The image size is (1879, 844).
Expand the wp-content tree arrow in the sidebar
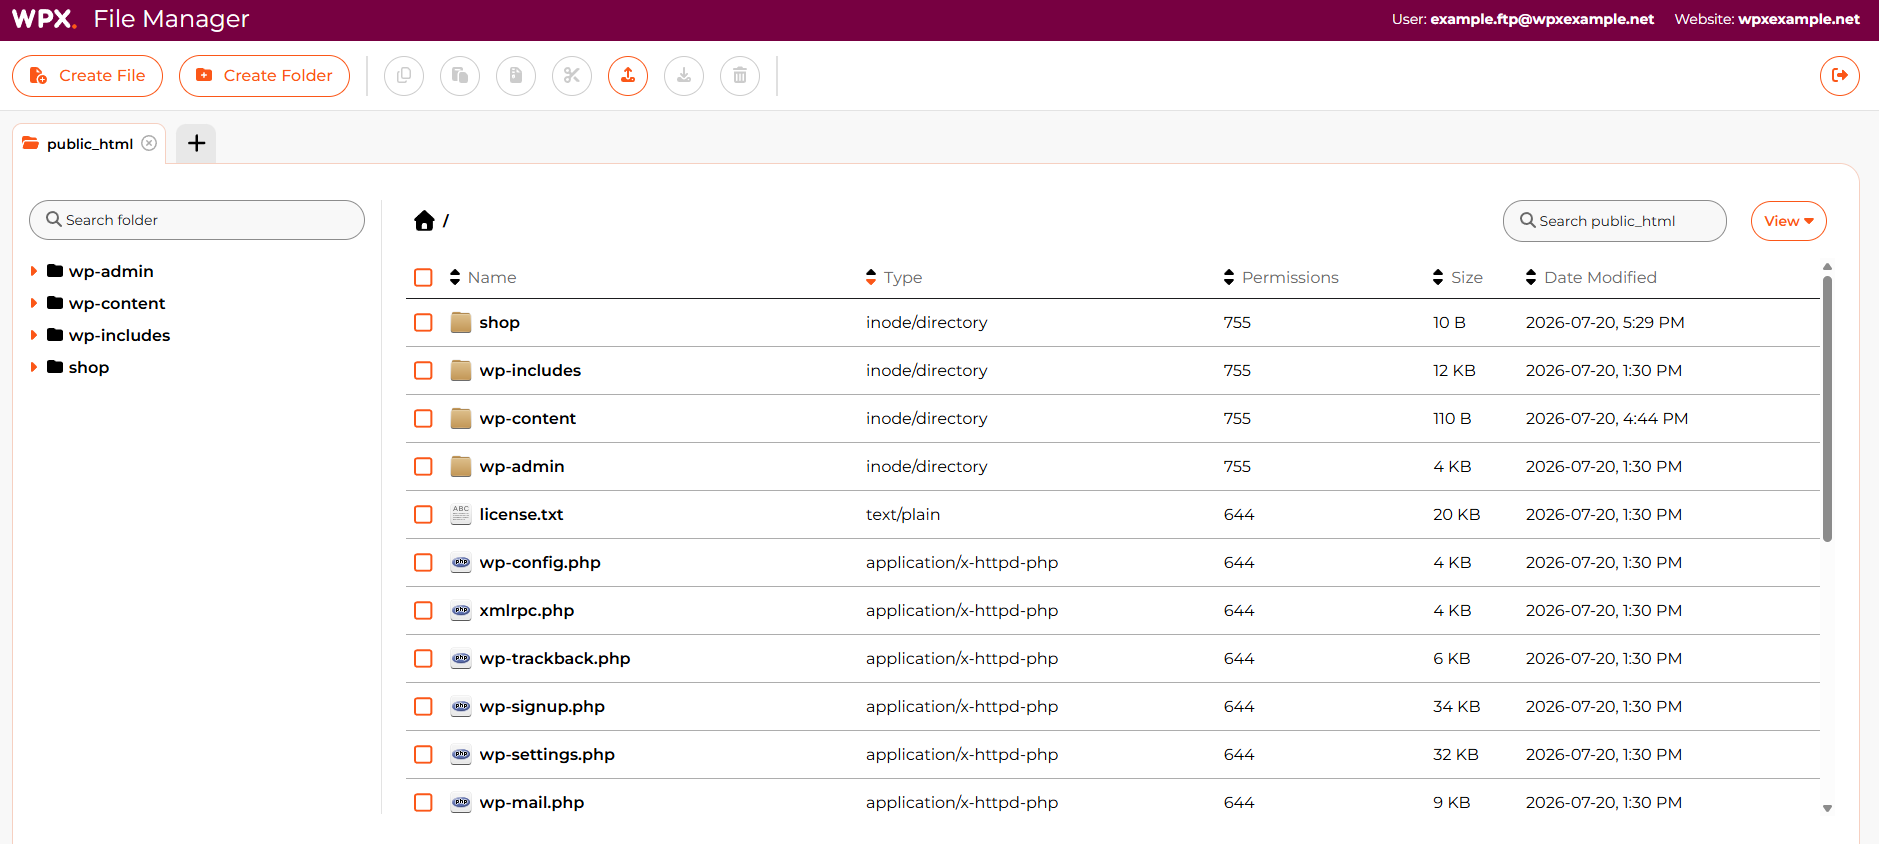pyautogui.click(x=34, y=303)
